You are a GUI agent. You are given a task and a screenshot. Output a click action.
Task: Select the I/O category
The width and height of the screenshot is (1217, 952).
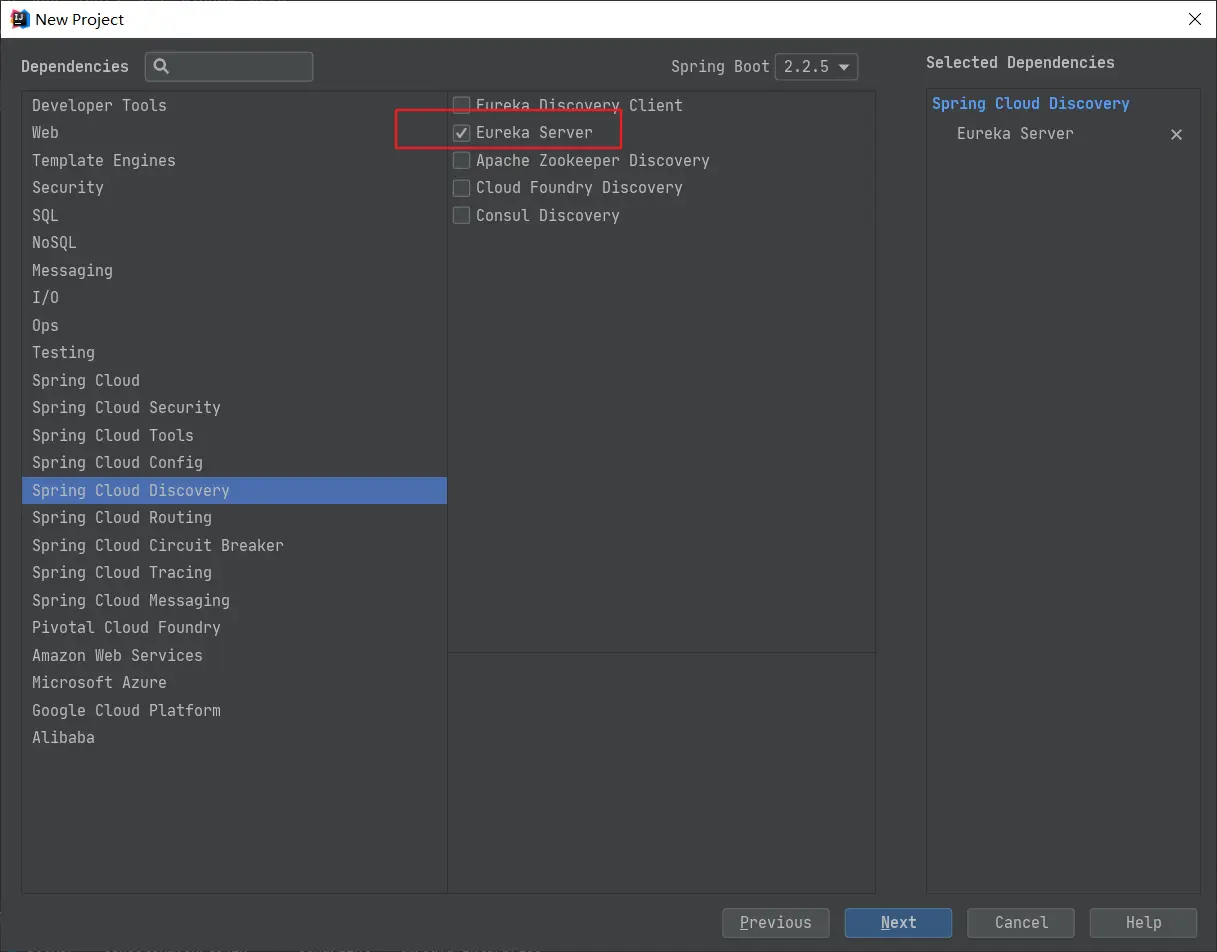pyautogui.click(x=234, y=298)
